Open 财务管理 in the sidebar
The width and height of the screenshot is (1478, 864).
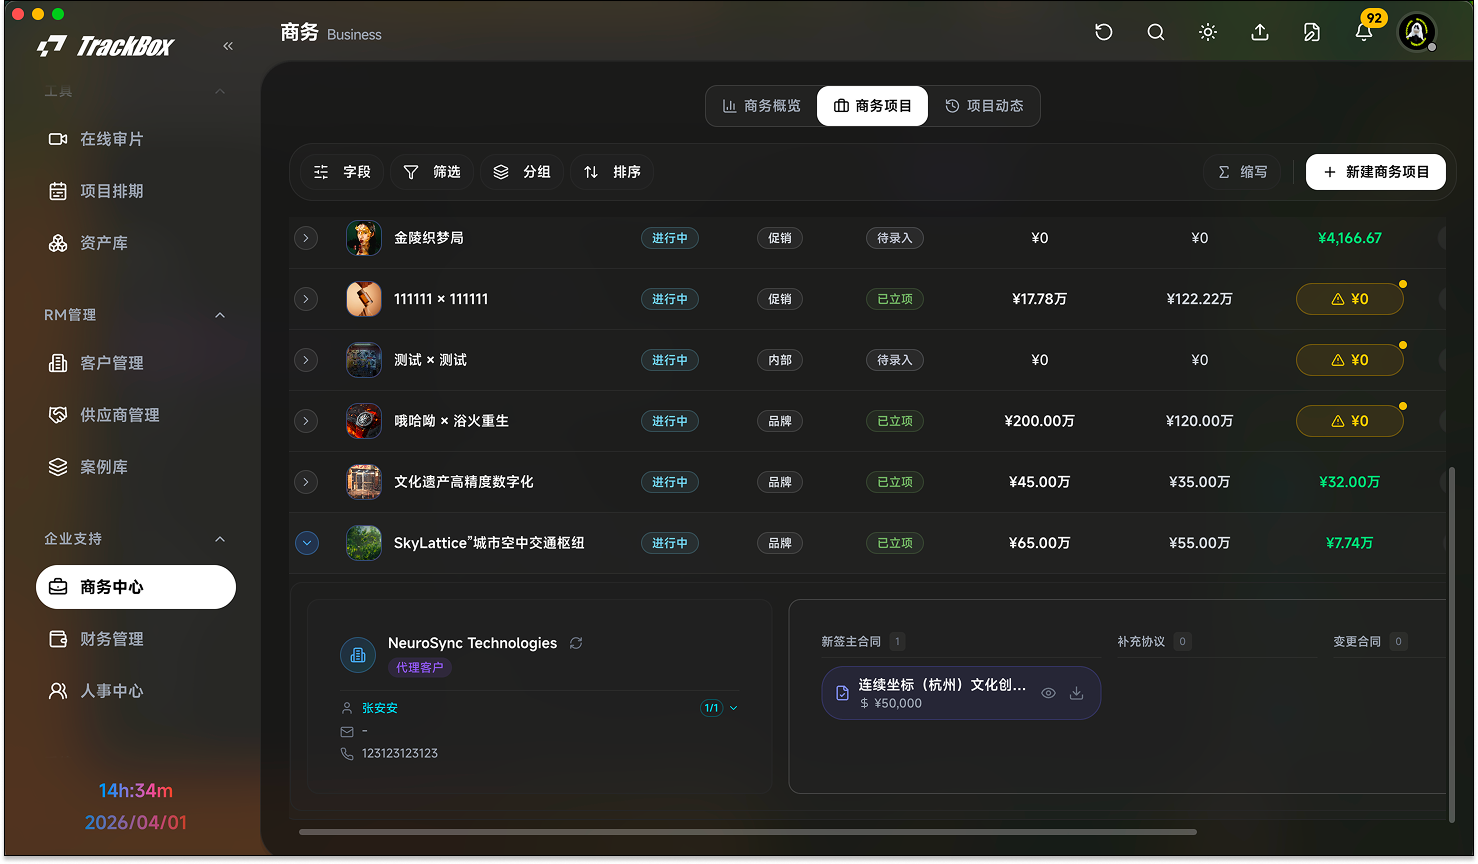pyautogui.click(x=136, y=639)
